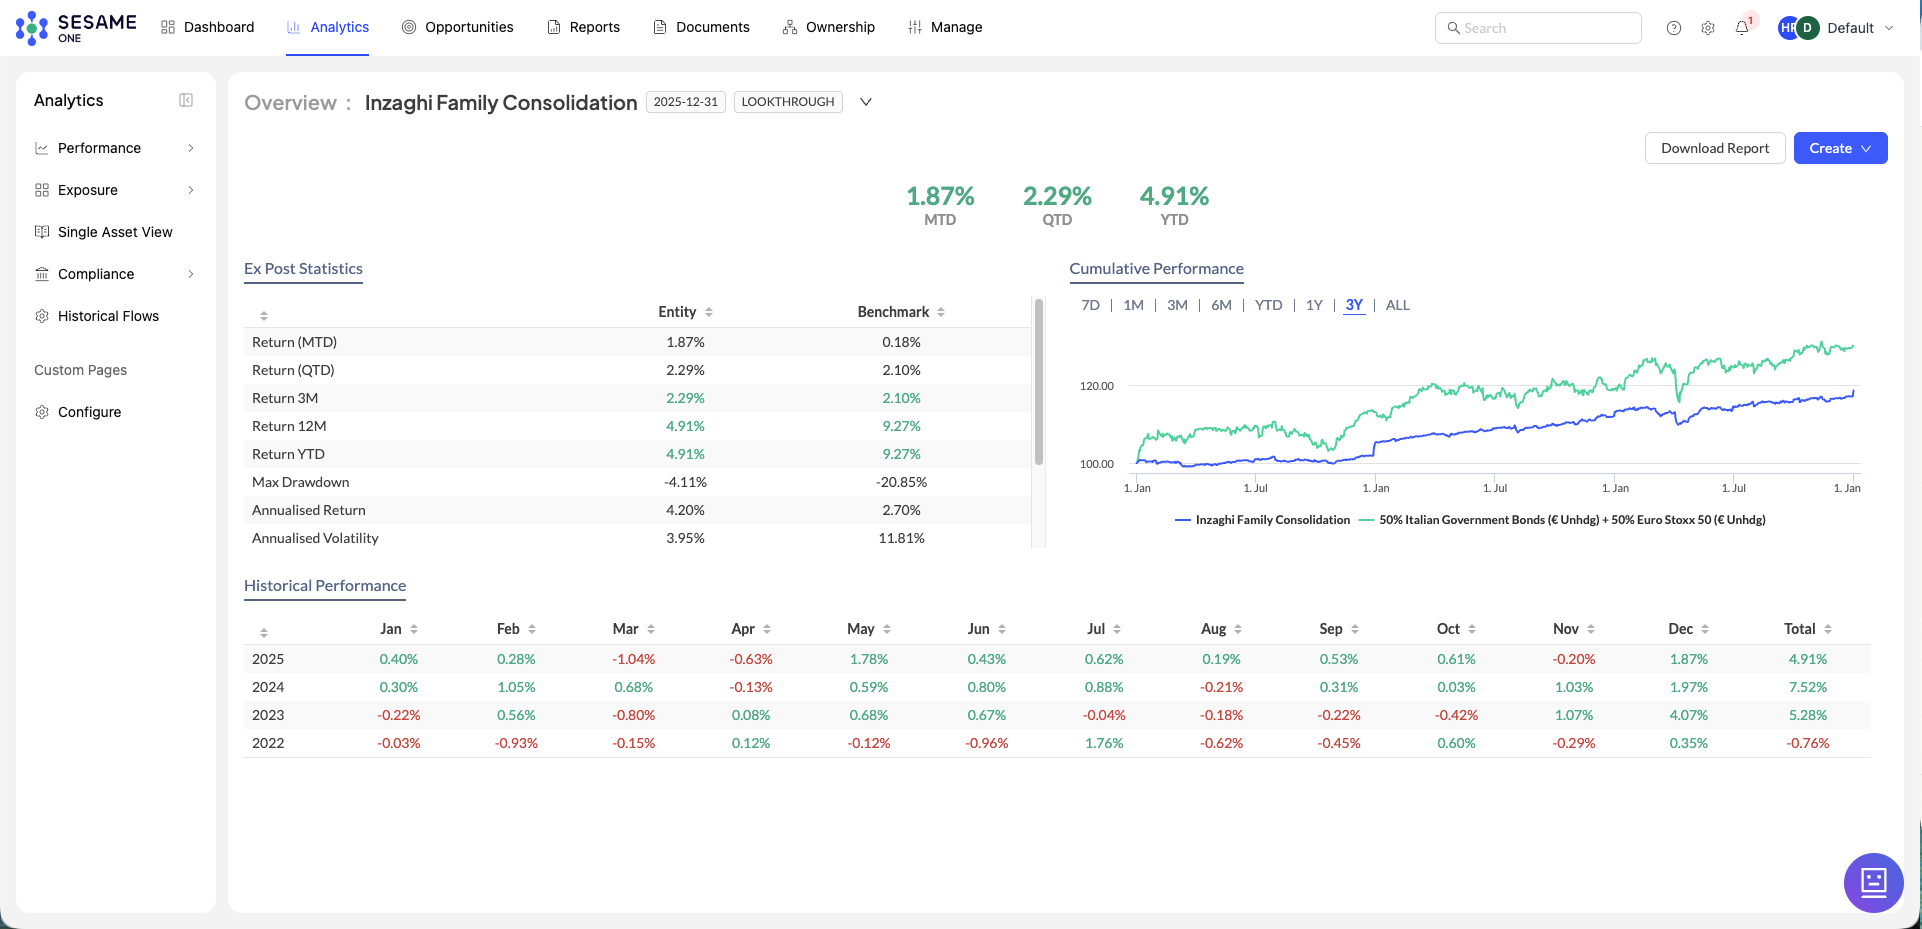This screenshot has height=929, width=1922.
Task: Click the Performance chart icon in sidebar
Action: (x=42, y=148)
